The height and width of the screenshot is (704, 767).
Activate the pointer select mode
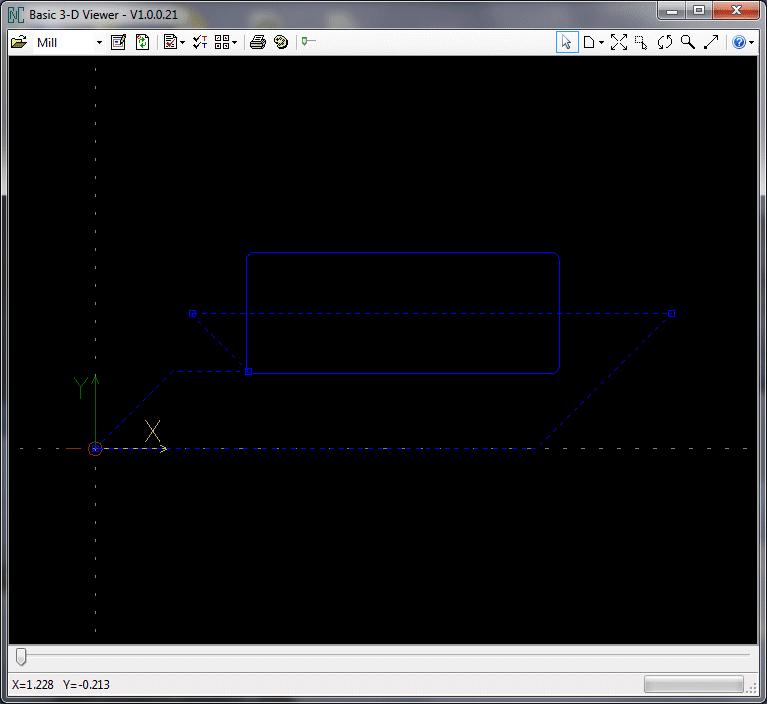click(x=567, y=42)
